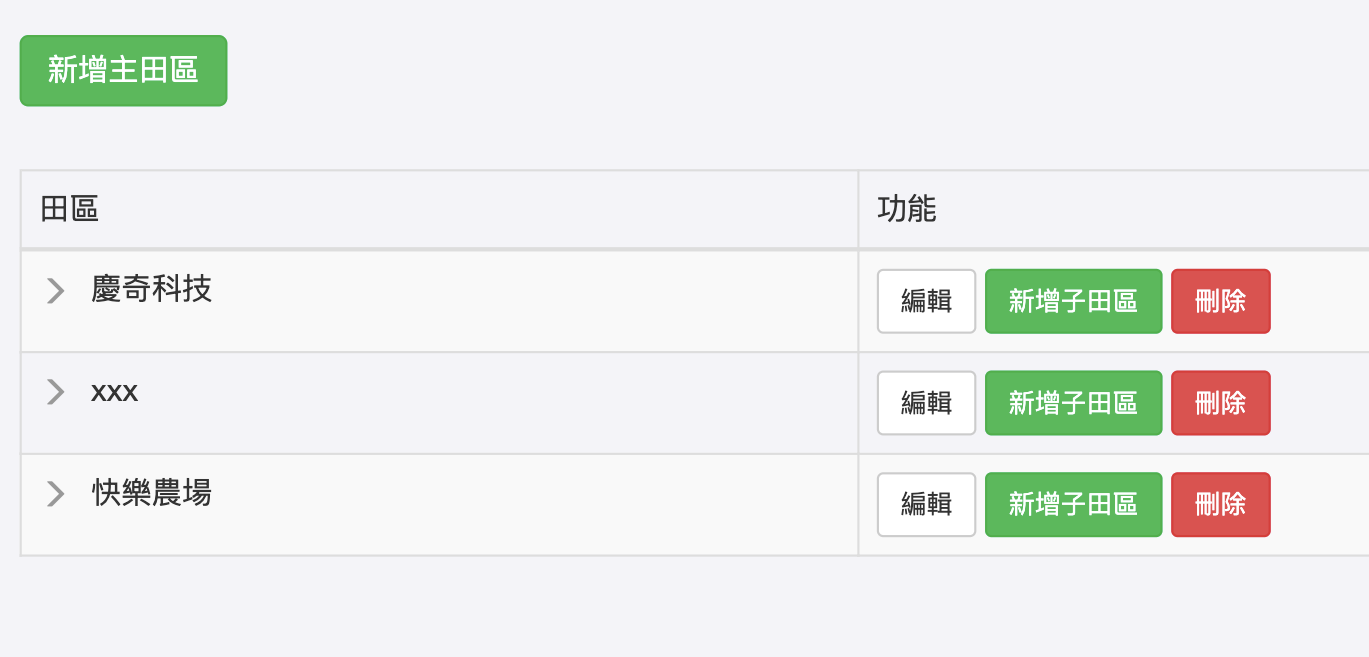Open 編輯 for 快樂農場
Screen dimensions: 1369x657
[926, 504]
